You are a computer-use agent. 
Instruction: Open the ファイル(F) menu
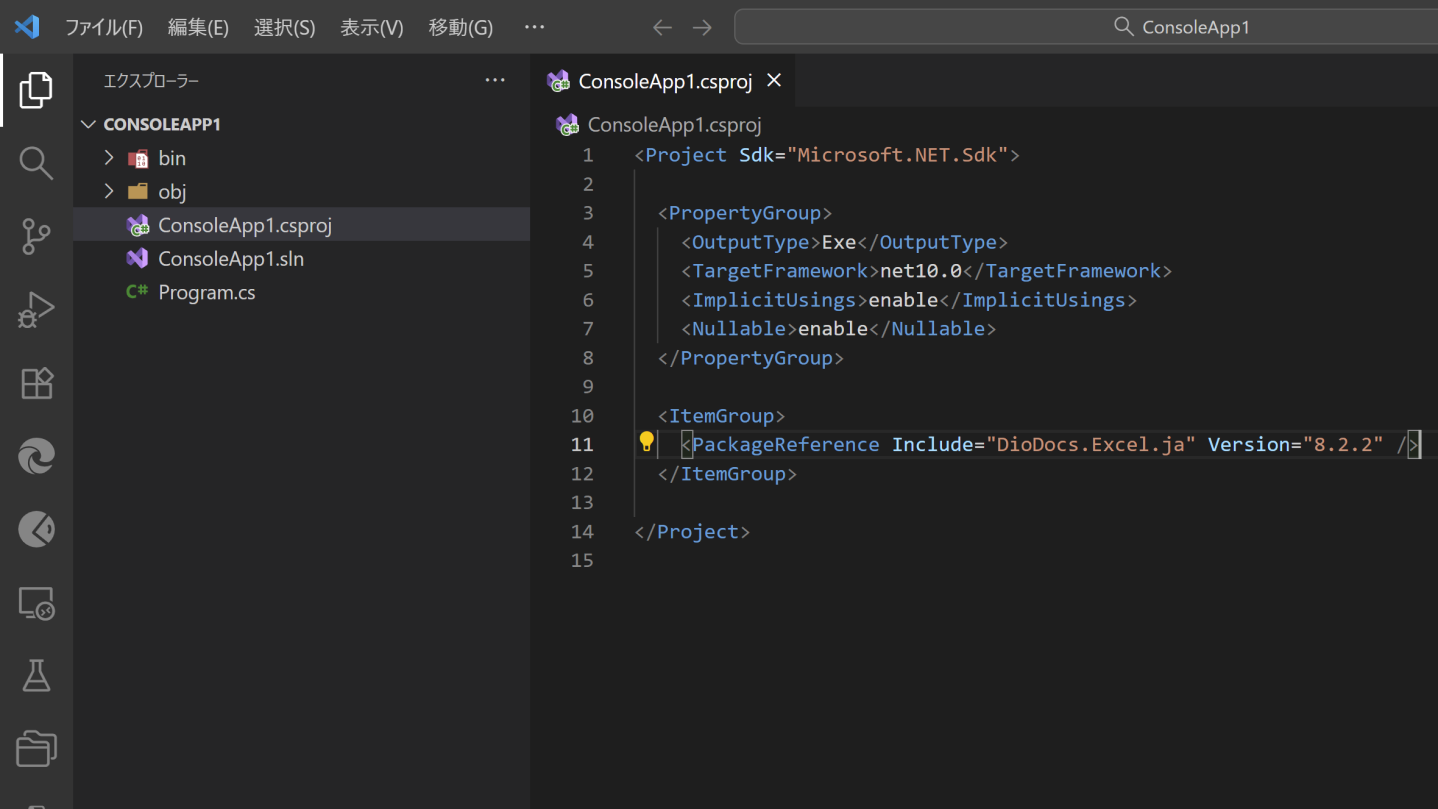pyautogui.click(x=104, y=27)
